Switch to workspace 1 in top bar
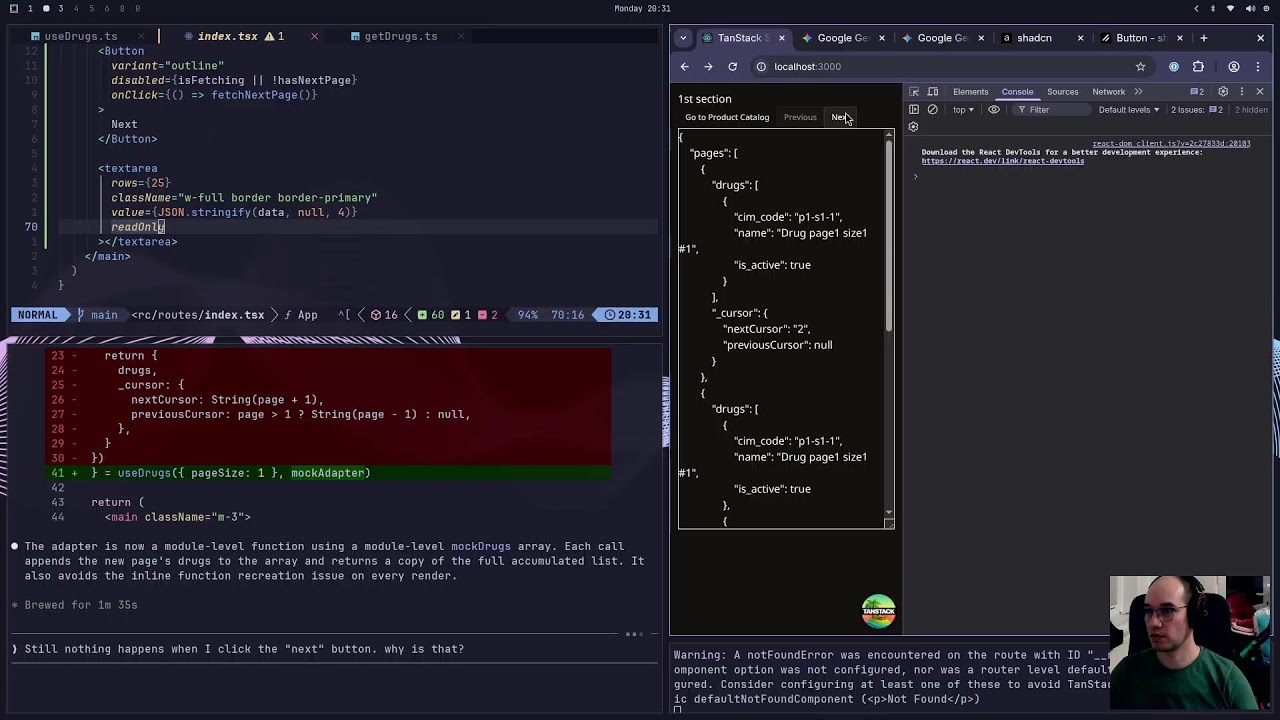The image size is (1280, 720). pyautogui.click(x=30, y=9)
